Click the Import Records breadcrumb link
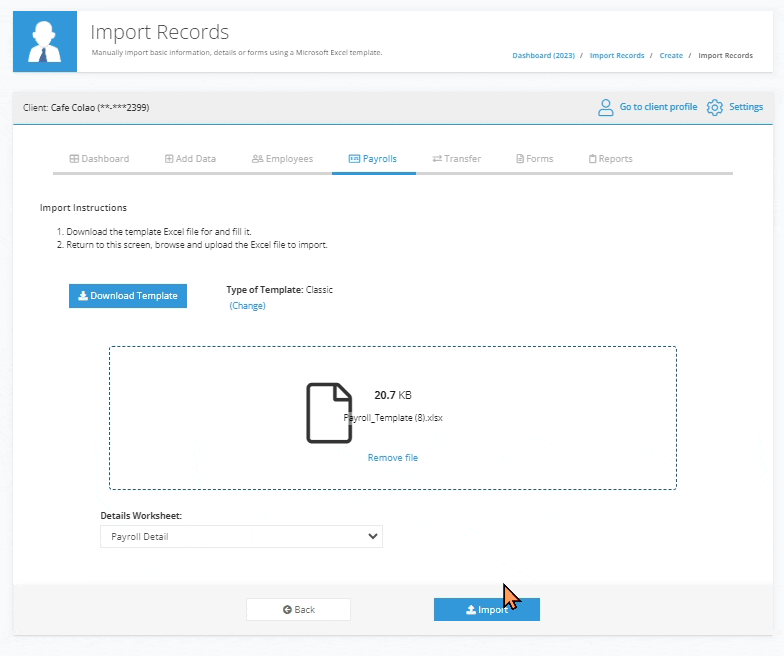Image resolution: width=784 pixels, height=656 pixels. coord(617,56)
